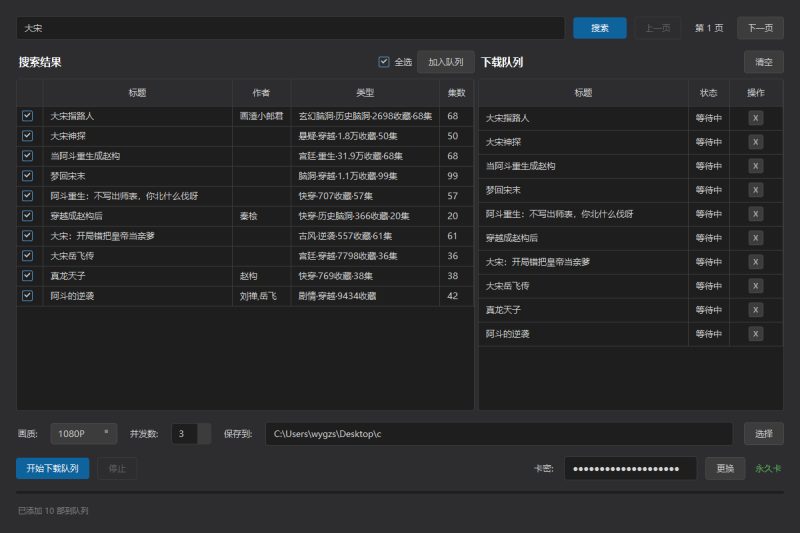Click the 保存到 save path field
This screenshot has height=533, width=800.
pos(498,434)
